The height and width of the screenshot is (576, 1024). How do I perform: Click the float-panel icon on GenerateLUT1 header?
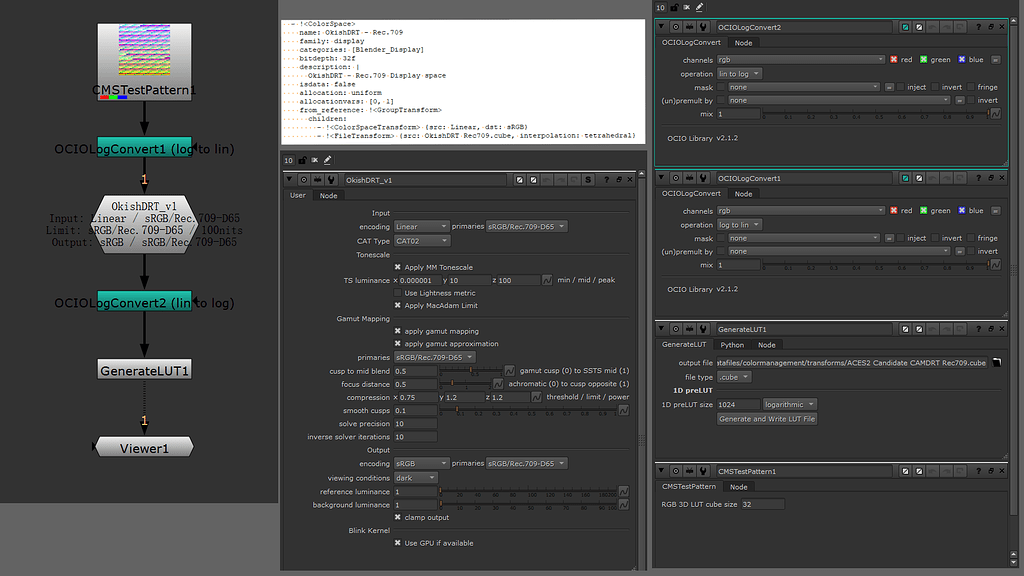(991, 328)
